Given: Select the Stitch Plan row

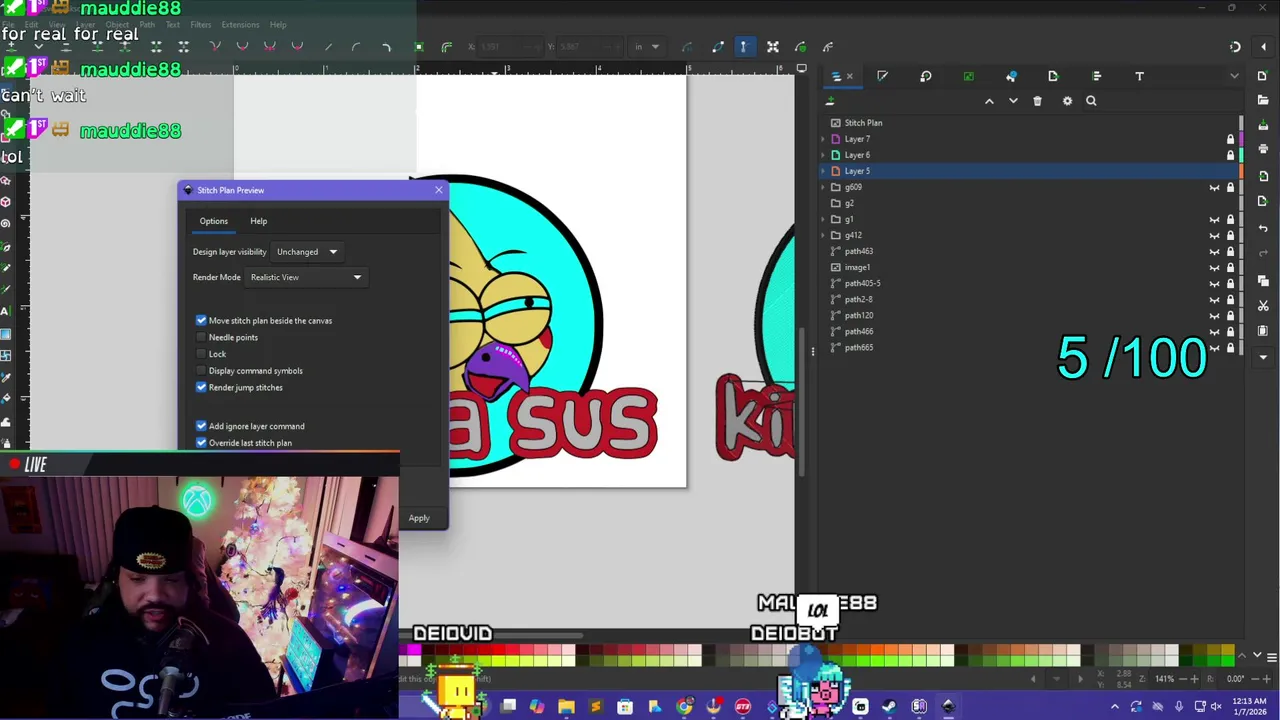Looking at the screenshot, I should [1029, 123].
